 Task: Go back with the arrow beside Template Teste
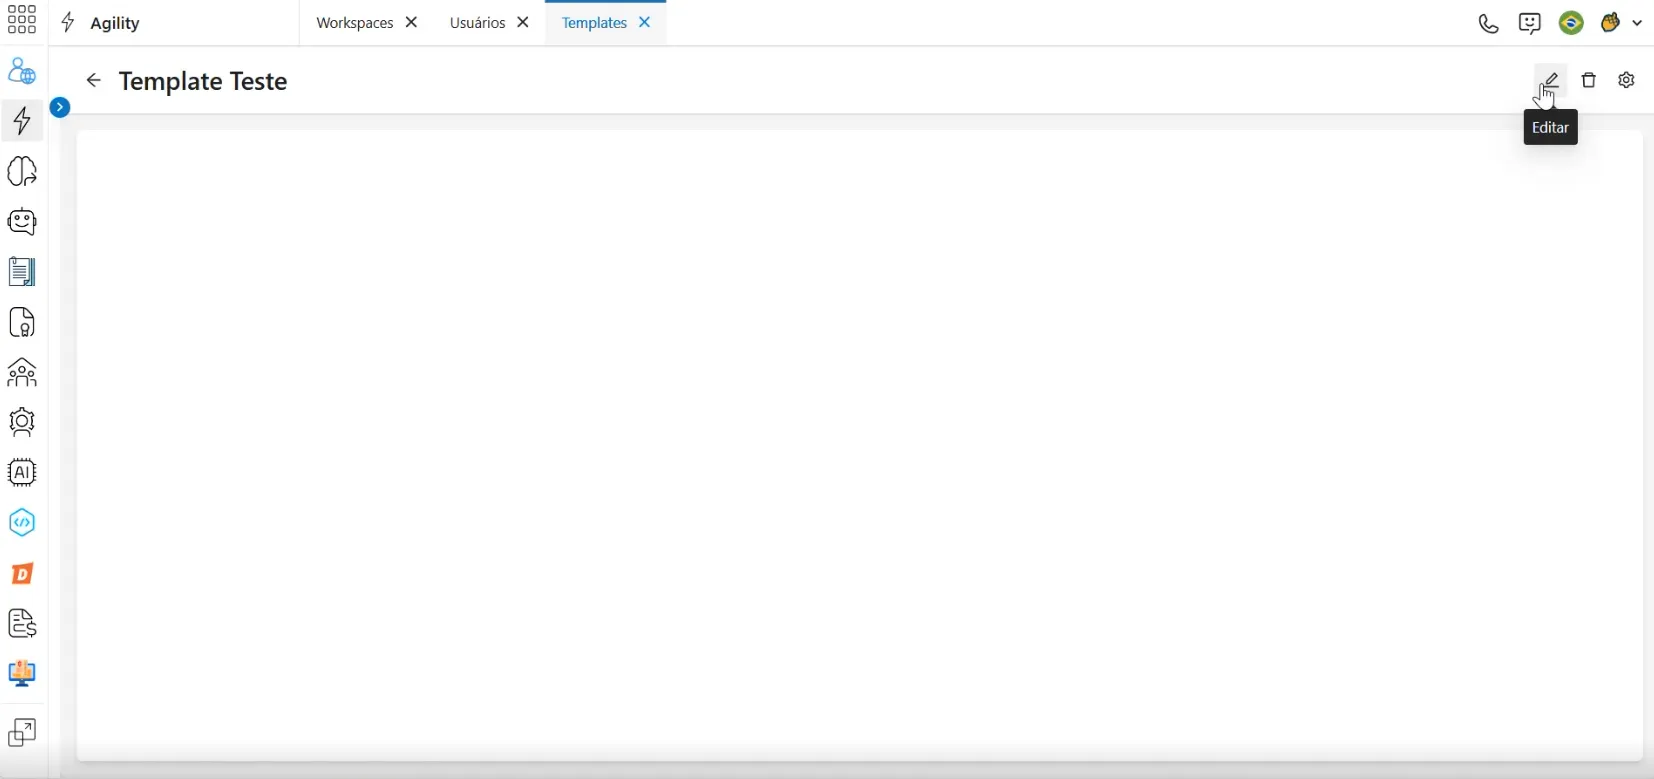(x=93, y=81)
